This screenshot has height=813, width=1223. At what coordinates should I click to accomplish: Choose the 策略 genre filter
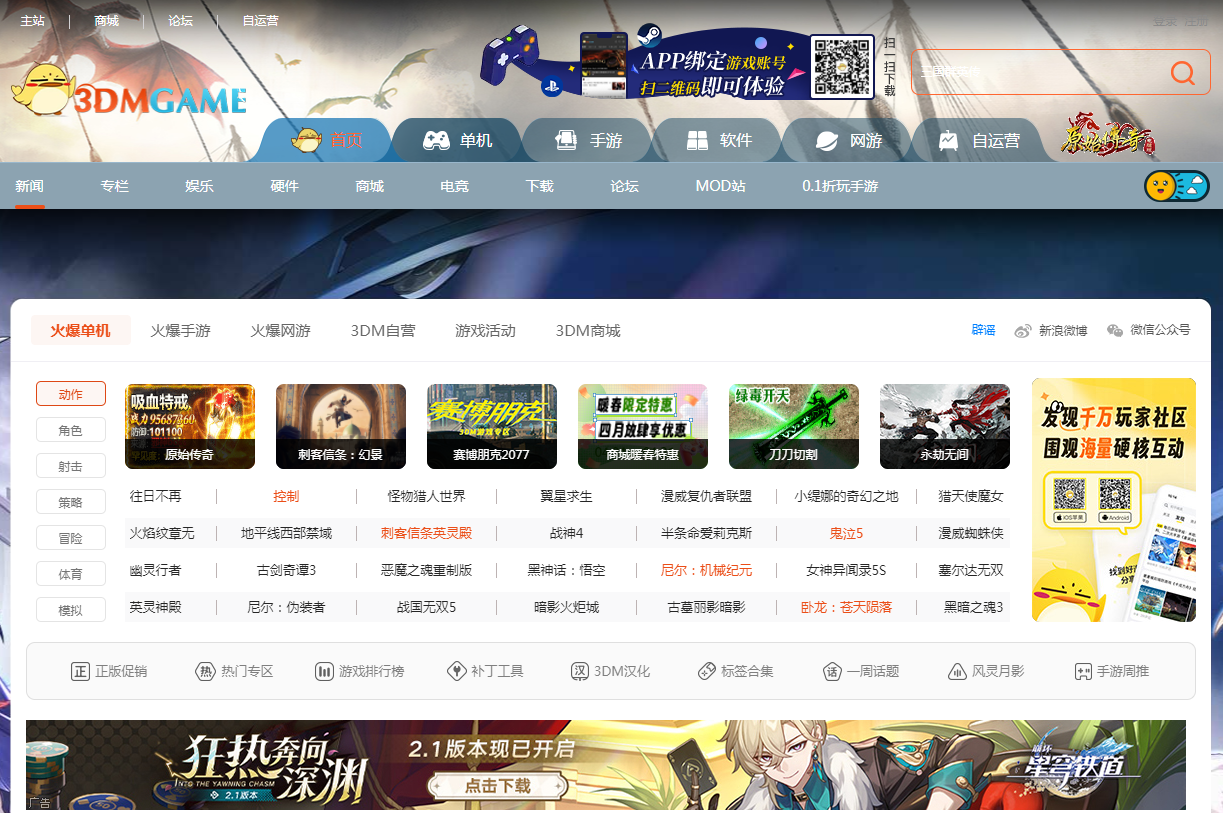[x=71, y=502]
